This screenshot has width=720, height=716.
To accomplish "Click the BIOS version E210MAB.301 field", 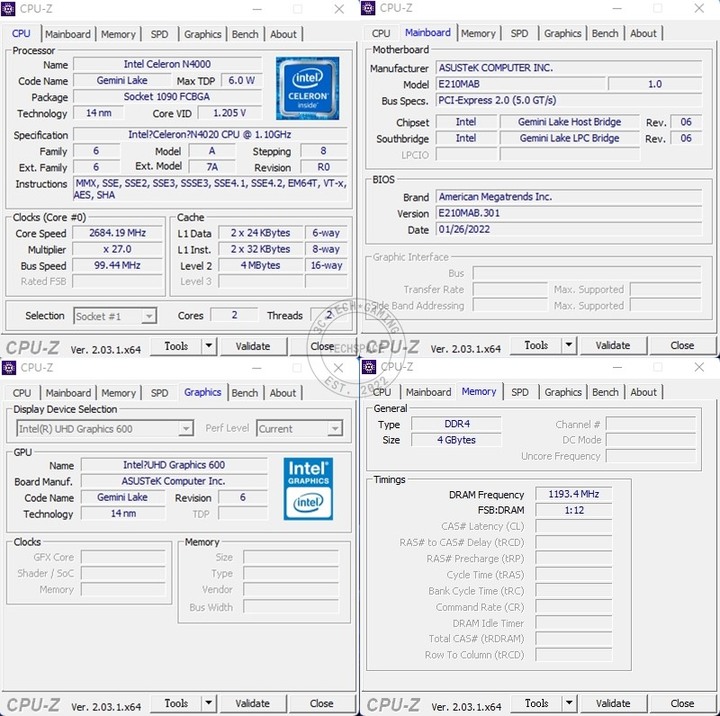I will (569, 213).
